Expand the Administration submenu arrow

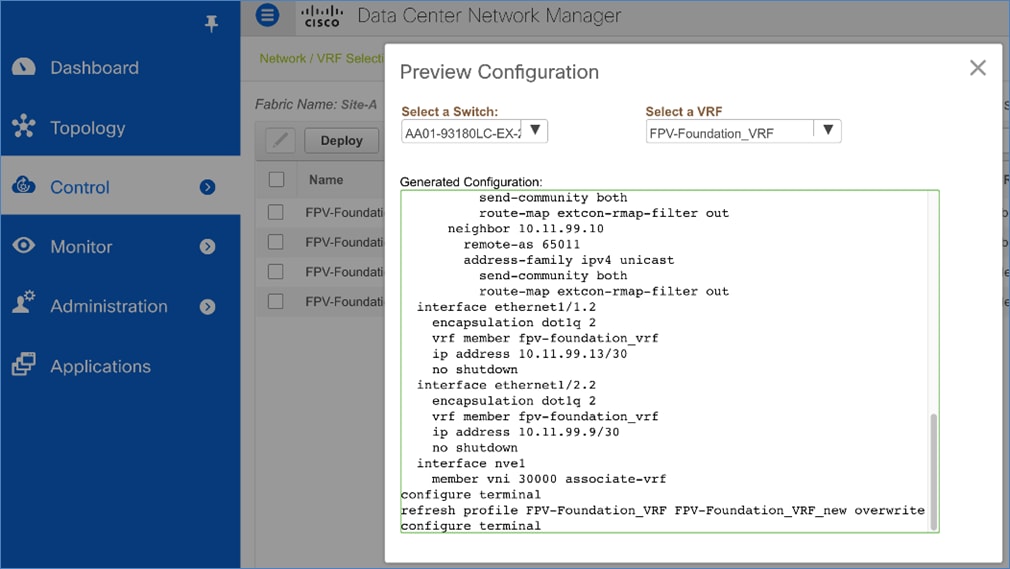207,307
